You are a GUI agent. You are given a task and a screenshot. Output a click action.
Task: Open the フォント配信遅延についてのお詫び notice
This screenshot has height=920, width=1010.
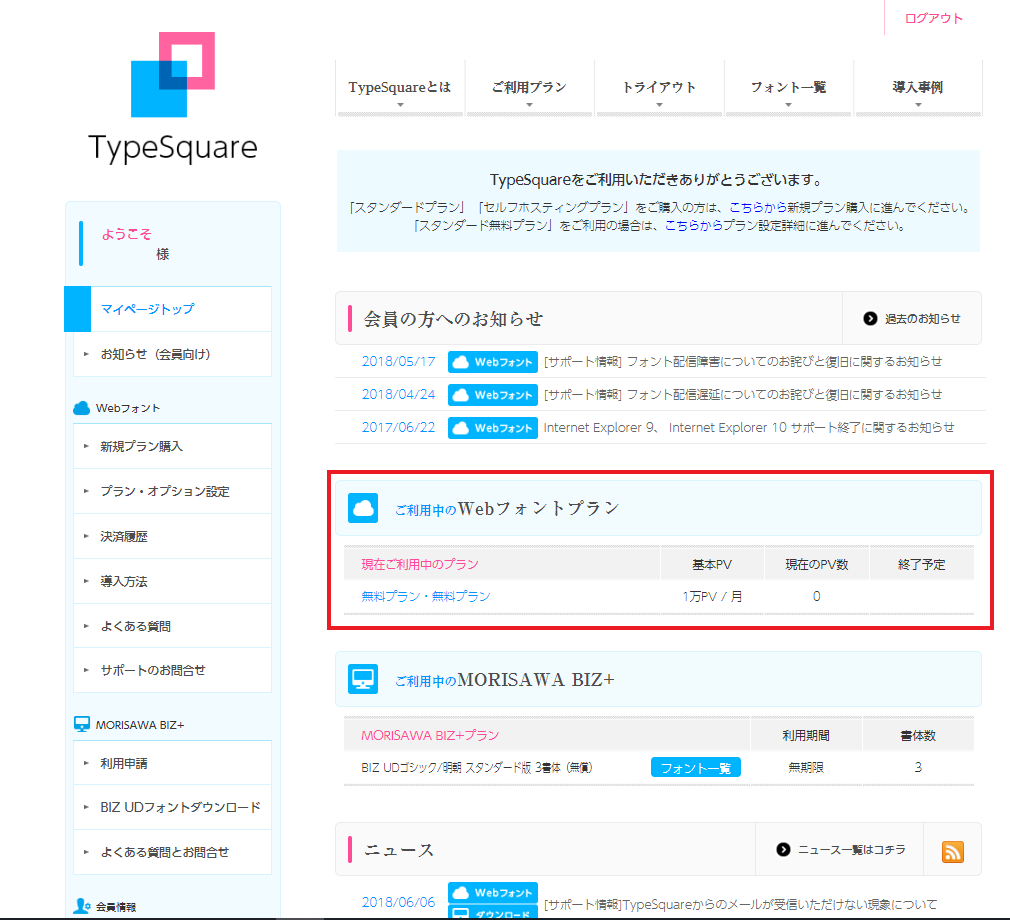[x=743, y=394]
